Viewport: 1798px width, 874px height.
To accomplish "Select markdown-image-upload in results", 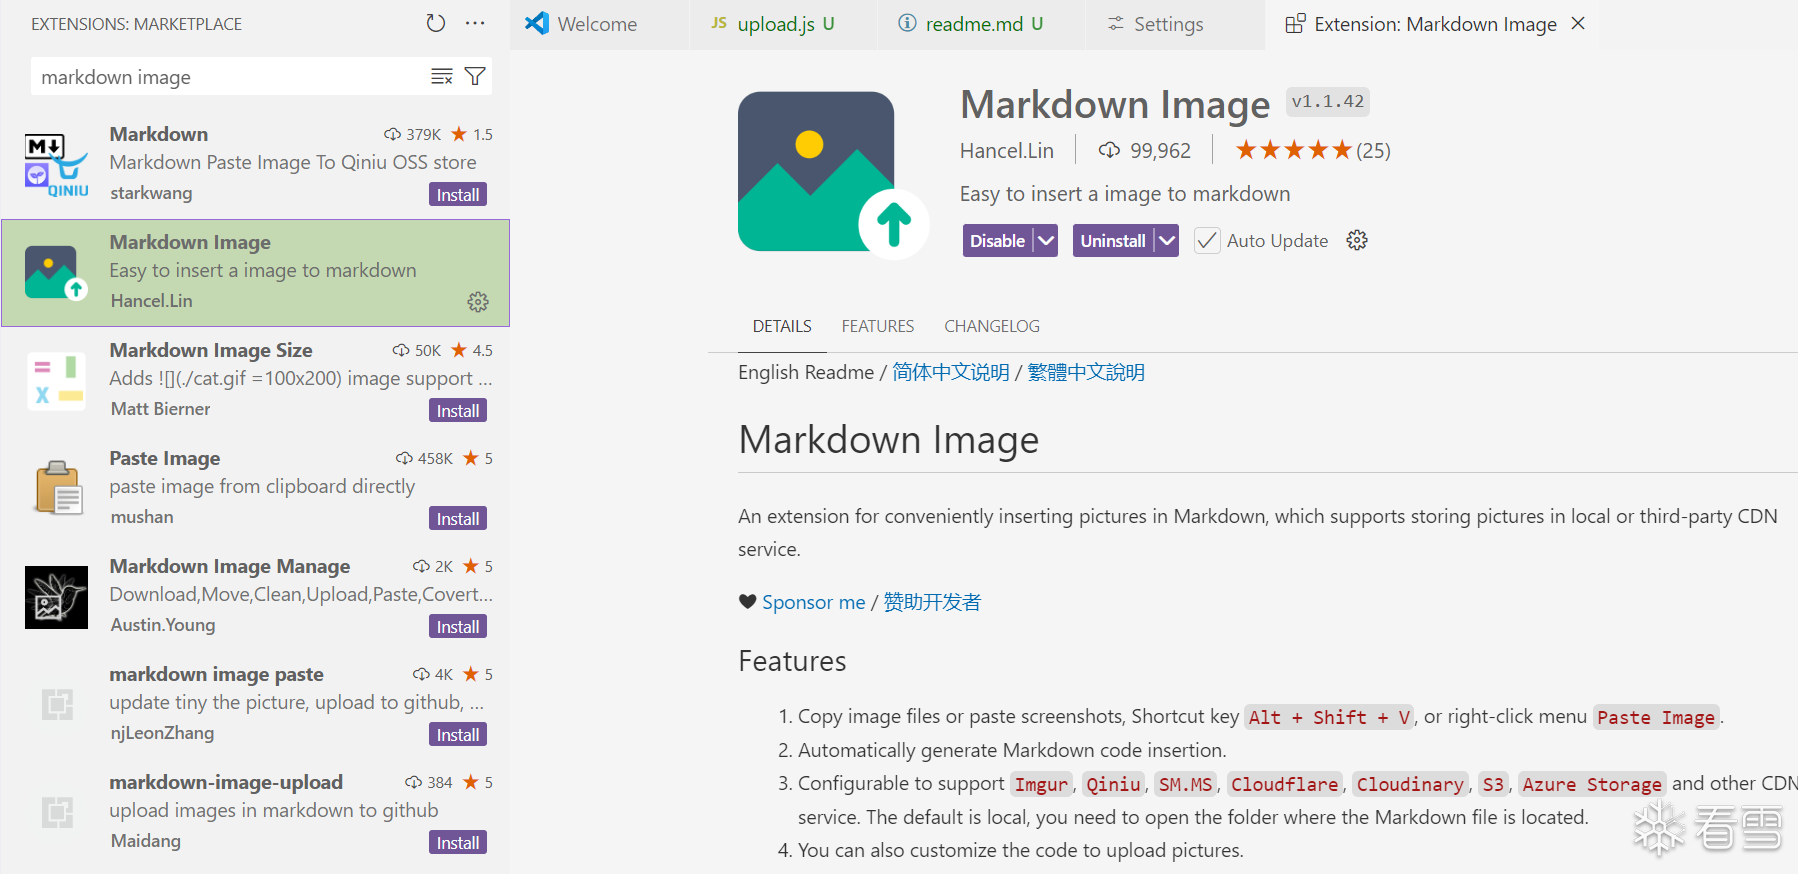I will (256, 812).
